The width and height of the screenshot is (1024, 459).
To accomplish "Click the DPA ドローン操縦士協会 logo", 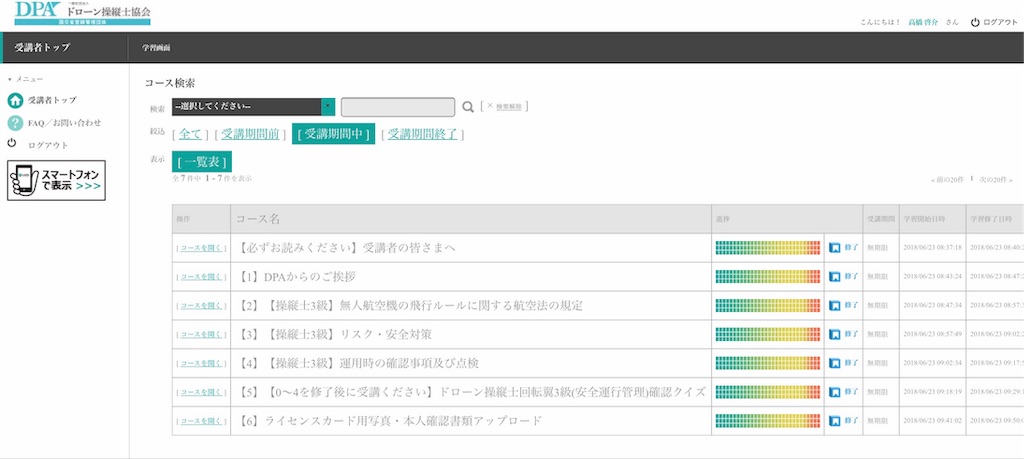I will (x=82, y=14).
